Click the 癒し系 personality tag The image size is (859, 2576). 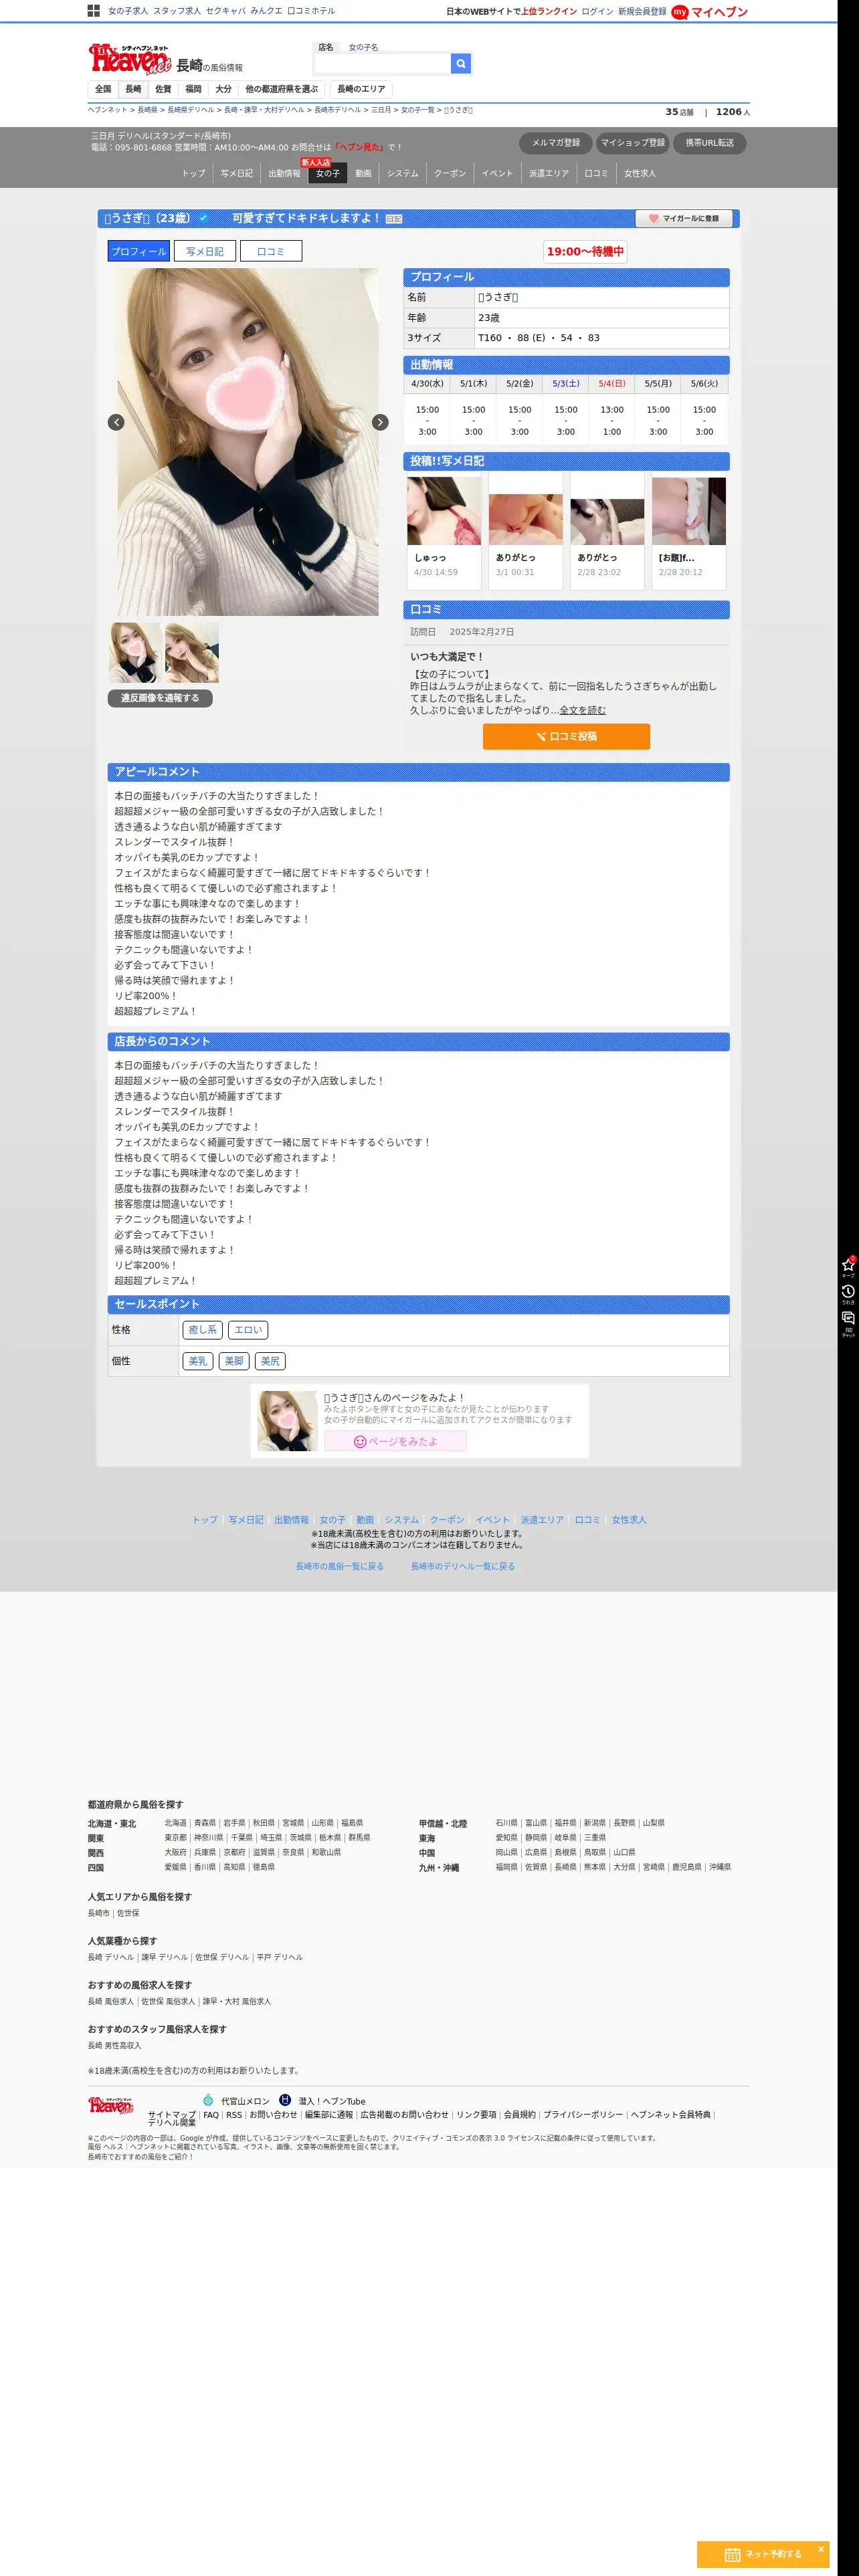(203, 1330)
